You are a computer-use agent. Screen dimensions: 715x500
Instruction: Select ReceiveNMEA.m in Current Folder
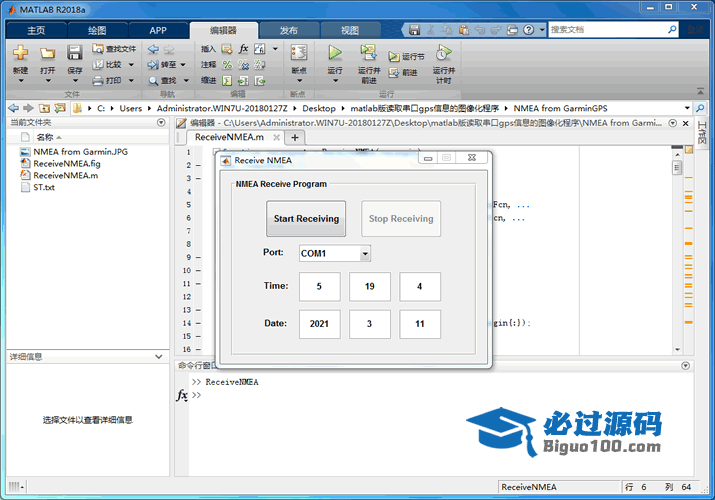click(x=66, y=175)
